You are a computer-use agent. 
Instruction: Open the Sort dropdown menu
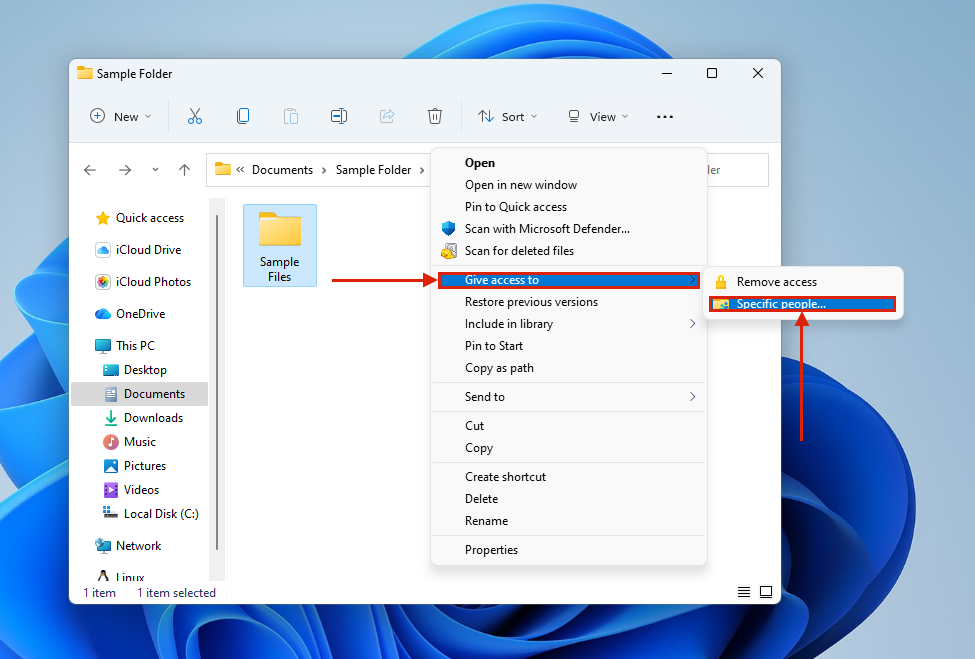click(507, 116)
